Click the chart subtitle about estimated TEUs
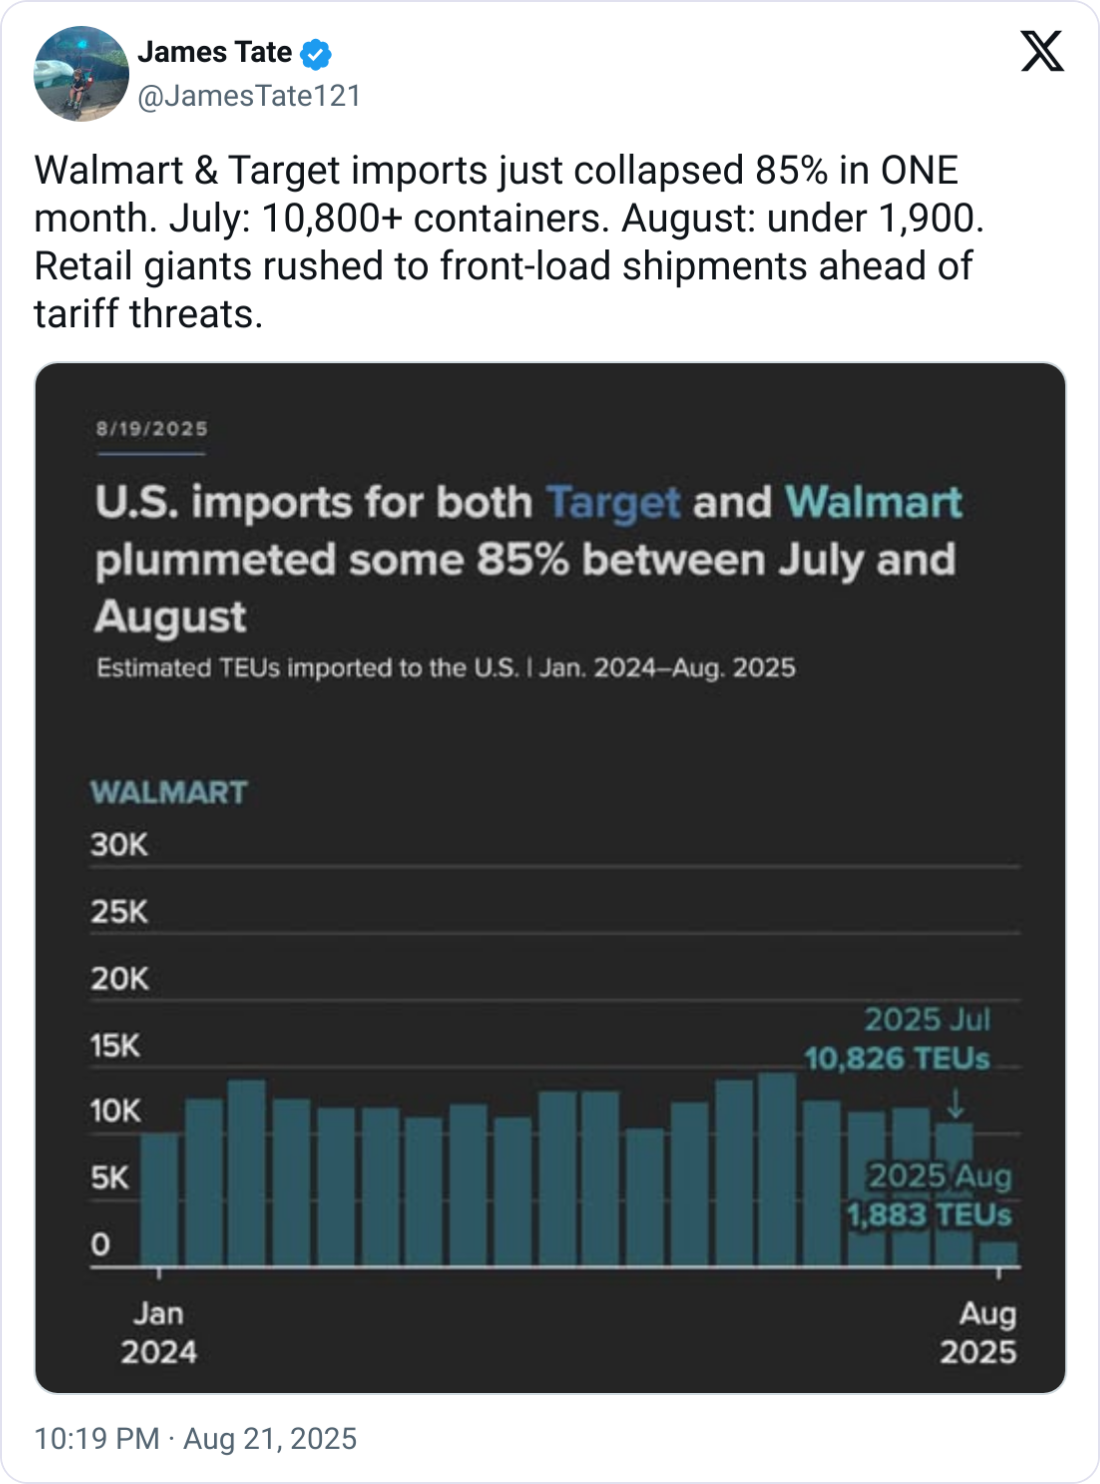Image resolution: width=1100 pixels, height=1484 pixels. click(x=446, y=668)
